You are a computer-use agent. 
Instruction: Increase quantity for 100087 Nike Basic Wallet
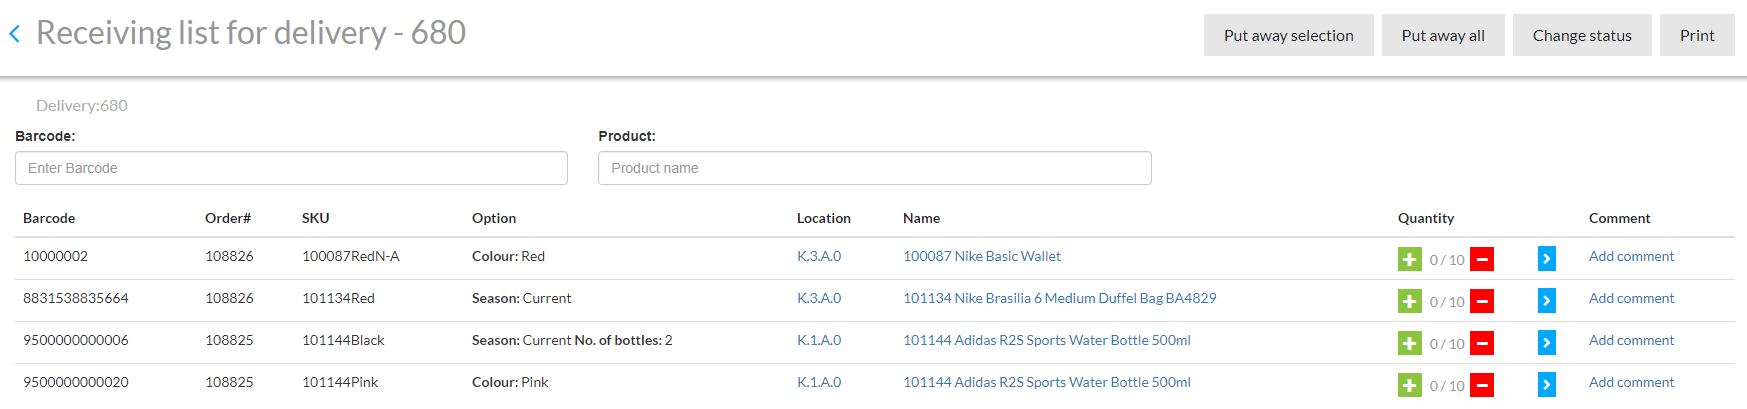pyautogui.click(x=1409, y=259)
